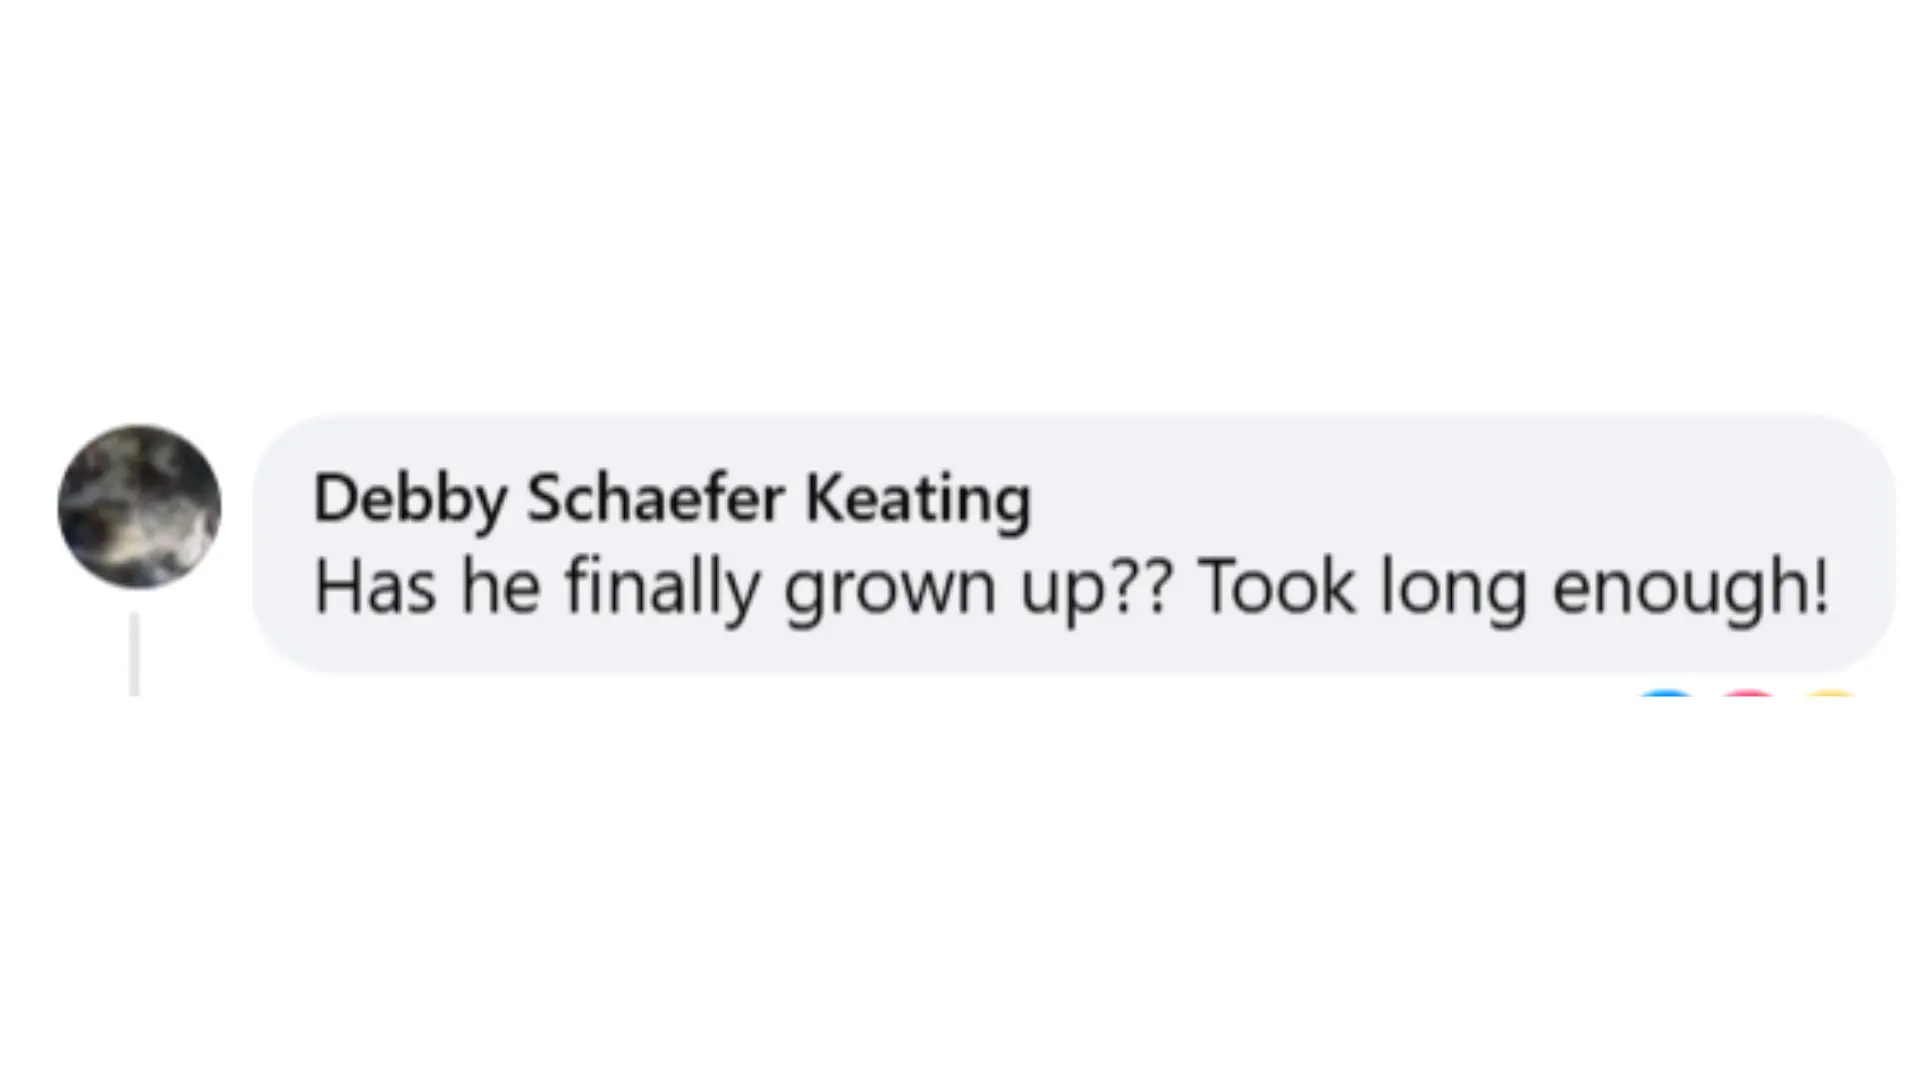
Task: Open Debby Schaefer Keating's profile picture
Action: (x=139, y=506)
